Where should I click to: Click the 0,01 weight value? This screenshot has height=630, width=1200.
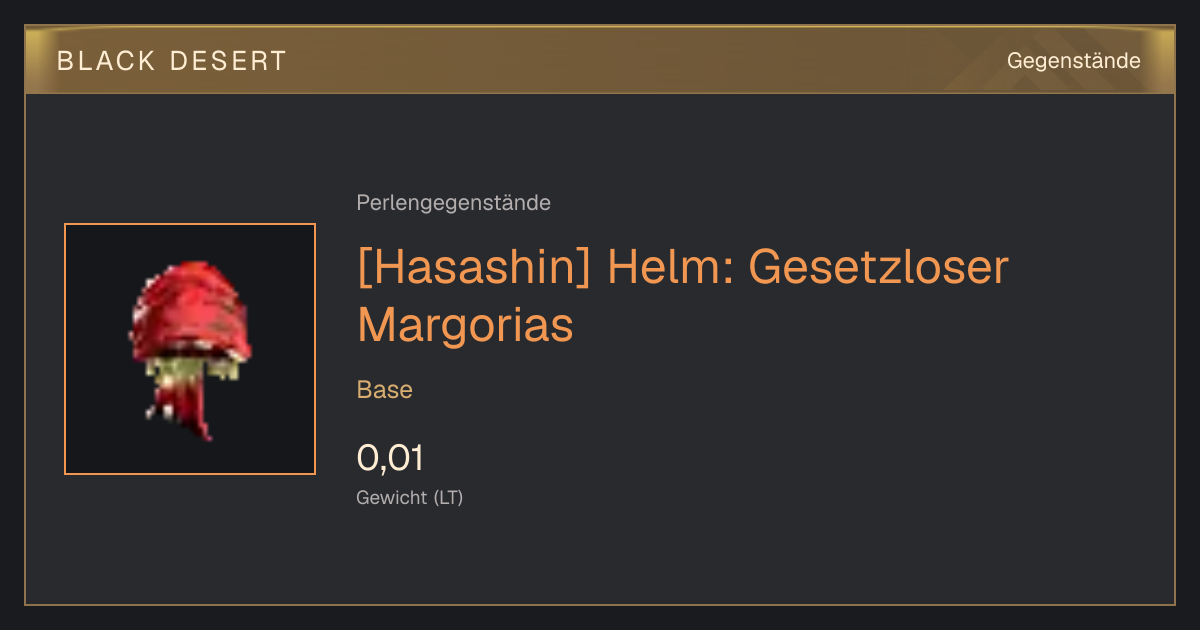(x=390, y=458)
